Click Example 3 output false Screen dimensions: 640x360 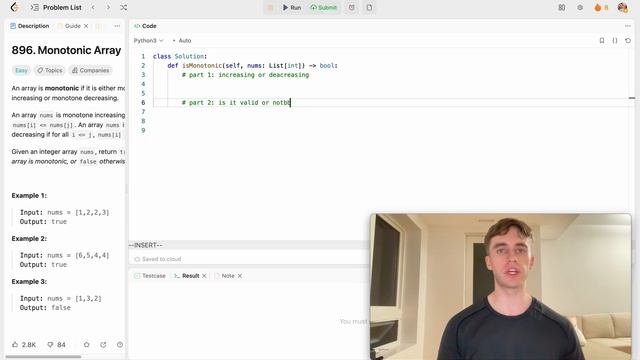45,308
